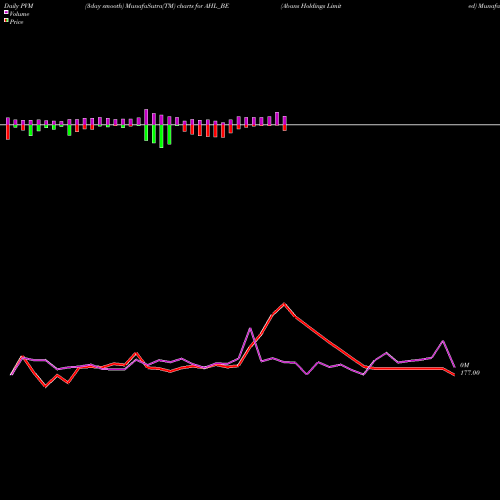The height and width of the screenshot is (500, 500).
Task: Click the magenta volume line's first tall spike
Action: click(x=250, y=329)
